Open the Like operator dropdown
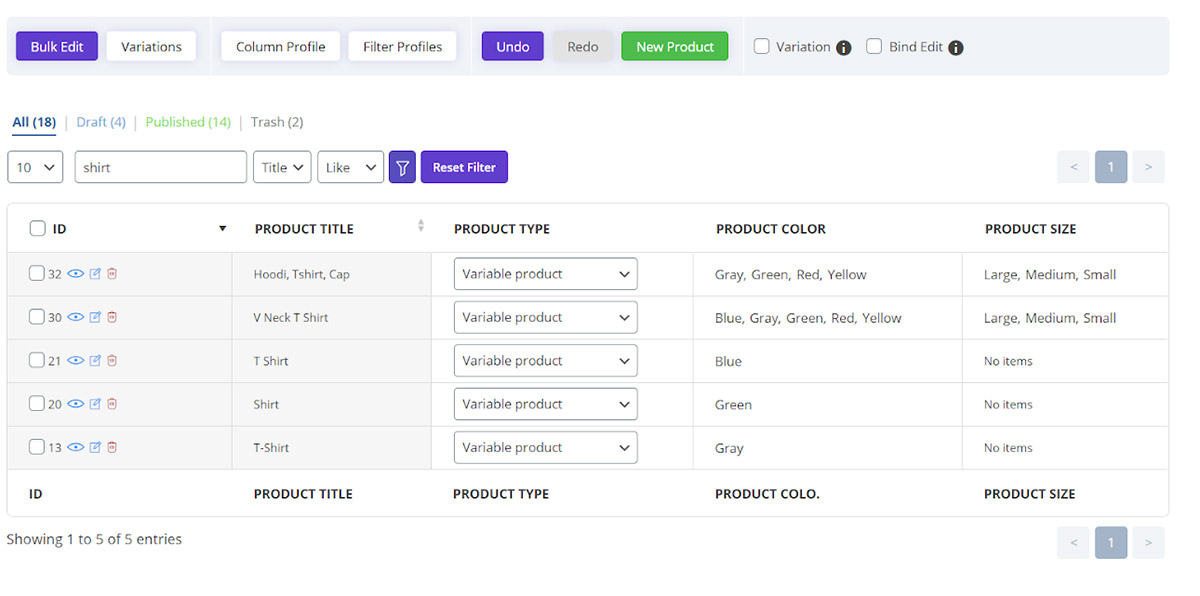 (351, 167)
